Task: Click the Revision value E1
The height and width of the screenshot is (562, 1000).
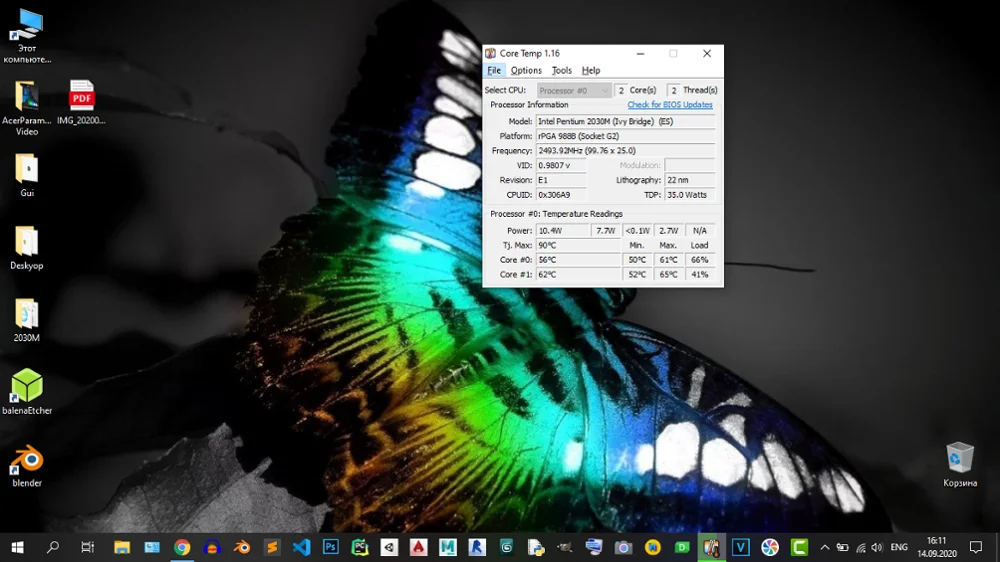Action: click(x=561, y=180)
